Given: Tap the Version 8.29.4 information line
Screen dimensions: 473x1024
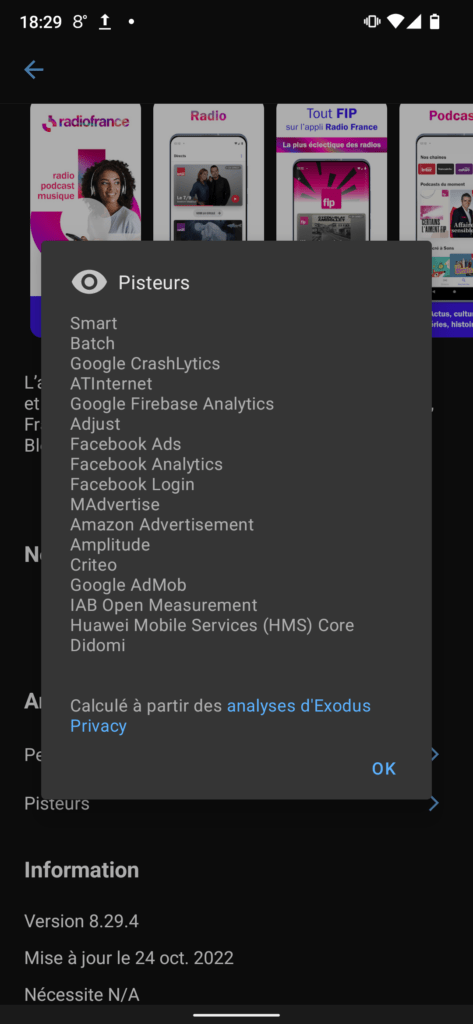Looking at the screenshot, I should (x=82, y=921).
